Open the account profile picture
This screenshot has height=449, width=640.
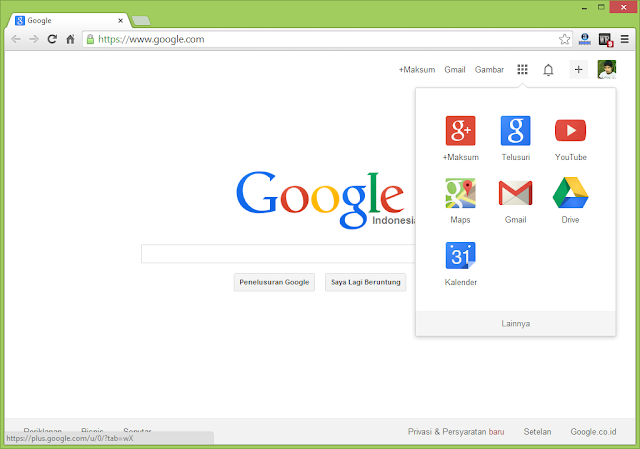(607, 69)
